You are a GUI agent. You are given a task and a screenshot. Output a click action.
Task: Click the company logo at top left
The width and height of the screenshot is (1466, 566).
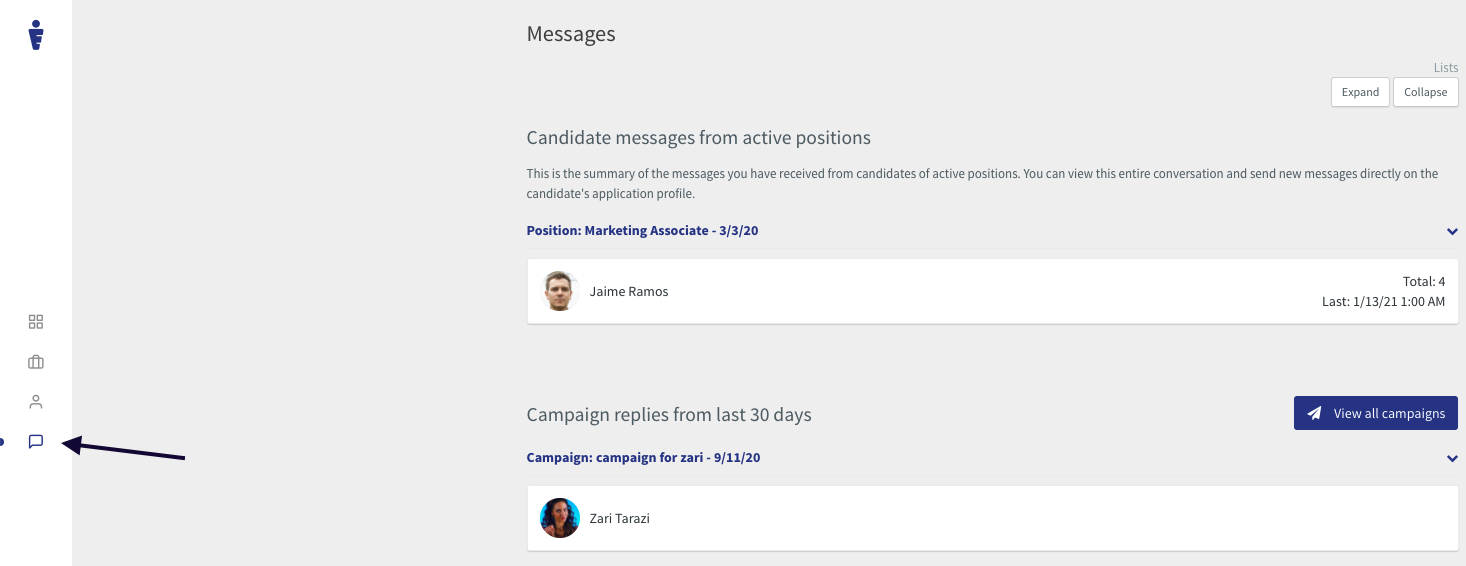[x=36, y=34]
